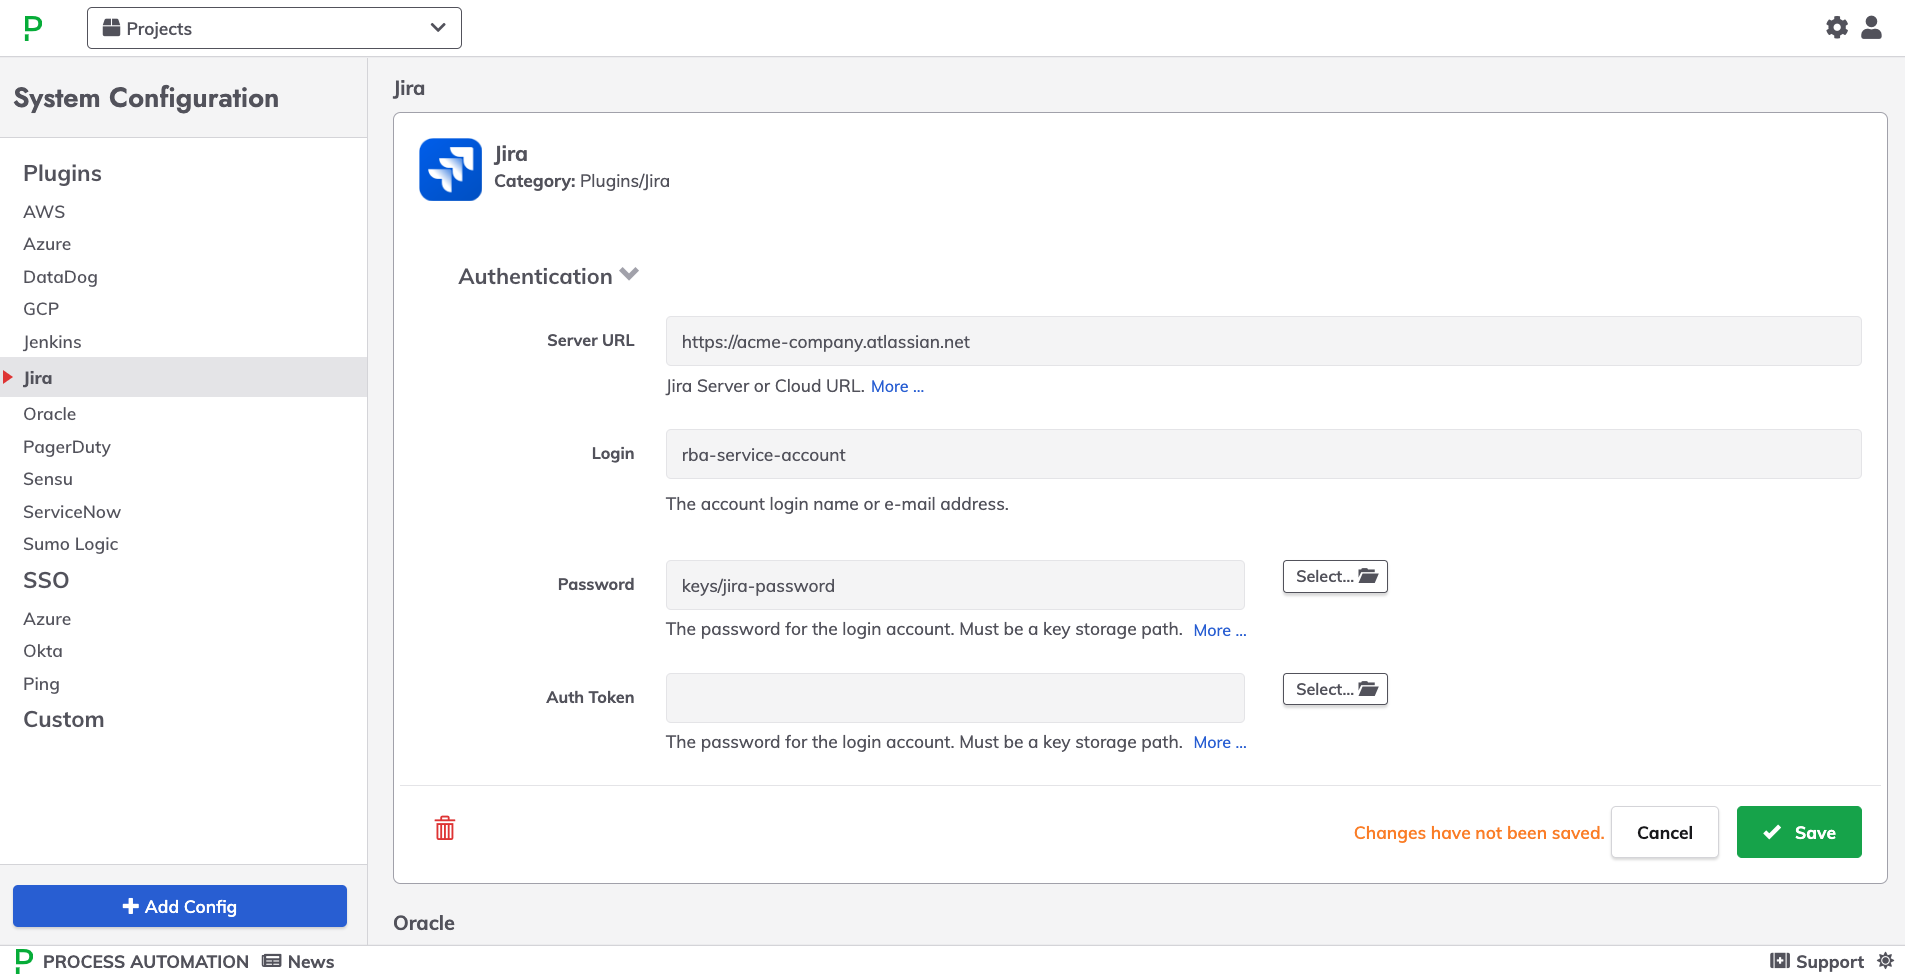Image resolution: width=1905 pixels, height=974 pixels.
Task: Select Ping SSO config
Action: click(x=41, y=684)
